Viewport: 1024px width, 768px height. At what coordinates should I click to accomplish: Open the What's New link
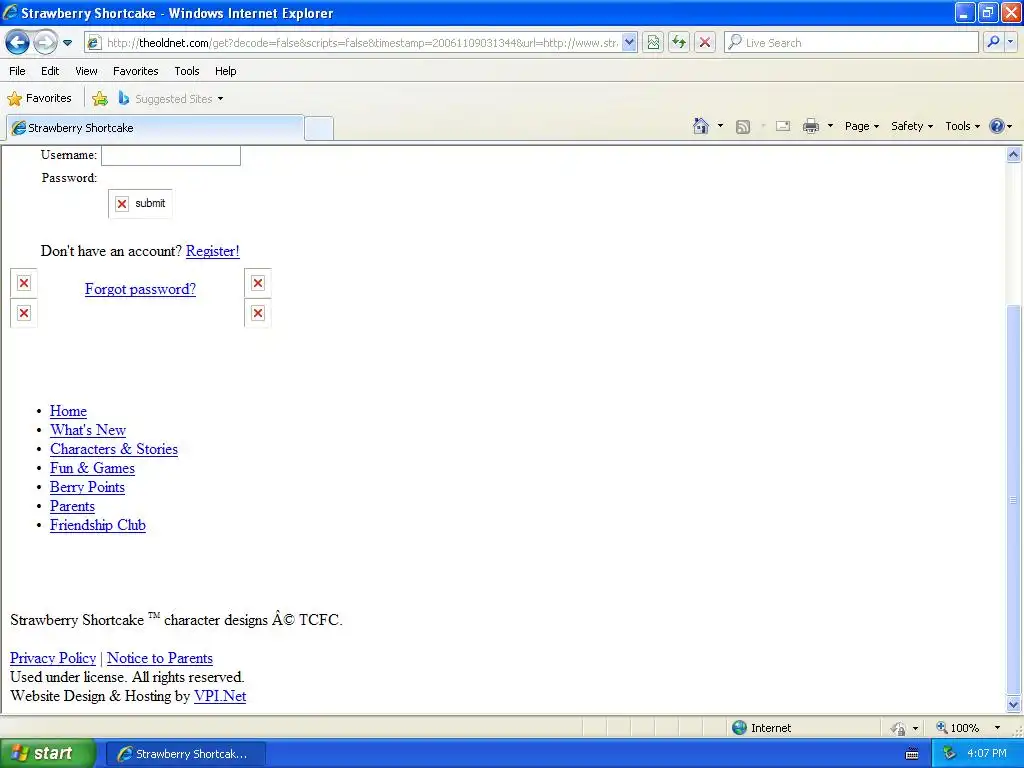coord(88,430)
